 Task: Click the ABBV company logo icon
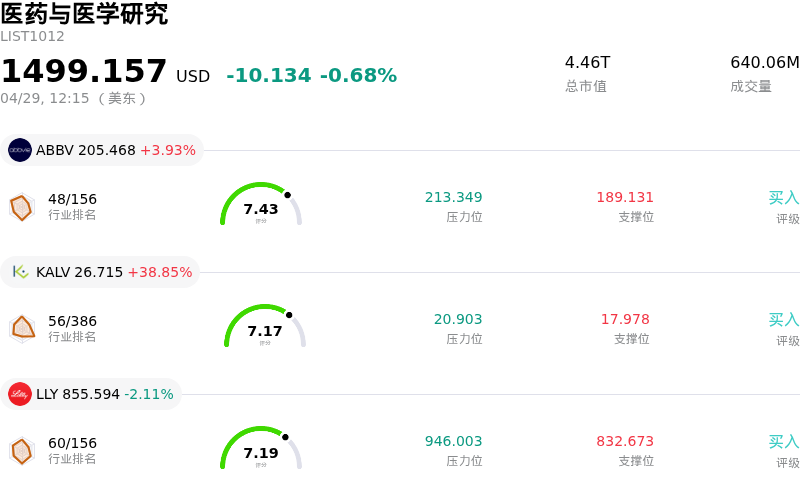[20, 150]
